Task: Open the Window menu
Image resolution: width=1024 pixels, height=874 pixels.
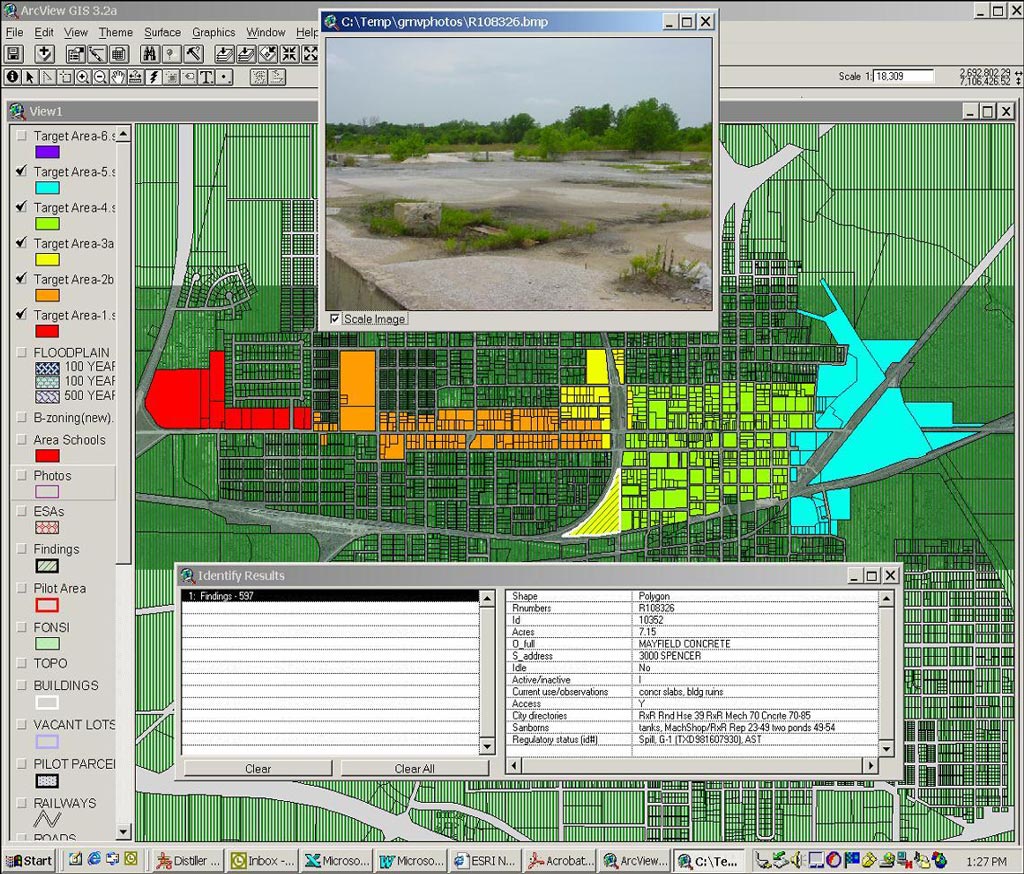Action: 265,32
